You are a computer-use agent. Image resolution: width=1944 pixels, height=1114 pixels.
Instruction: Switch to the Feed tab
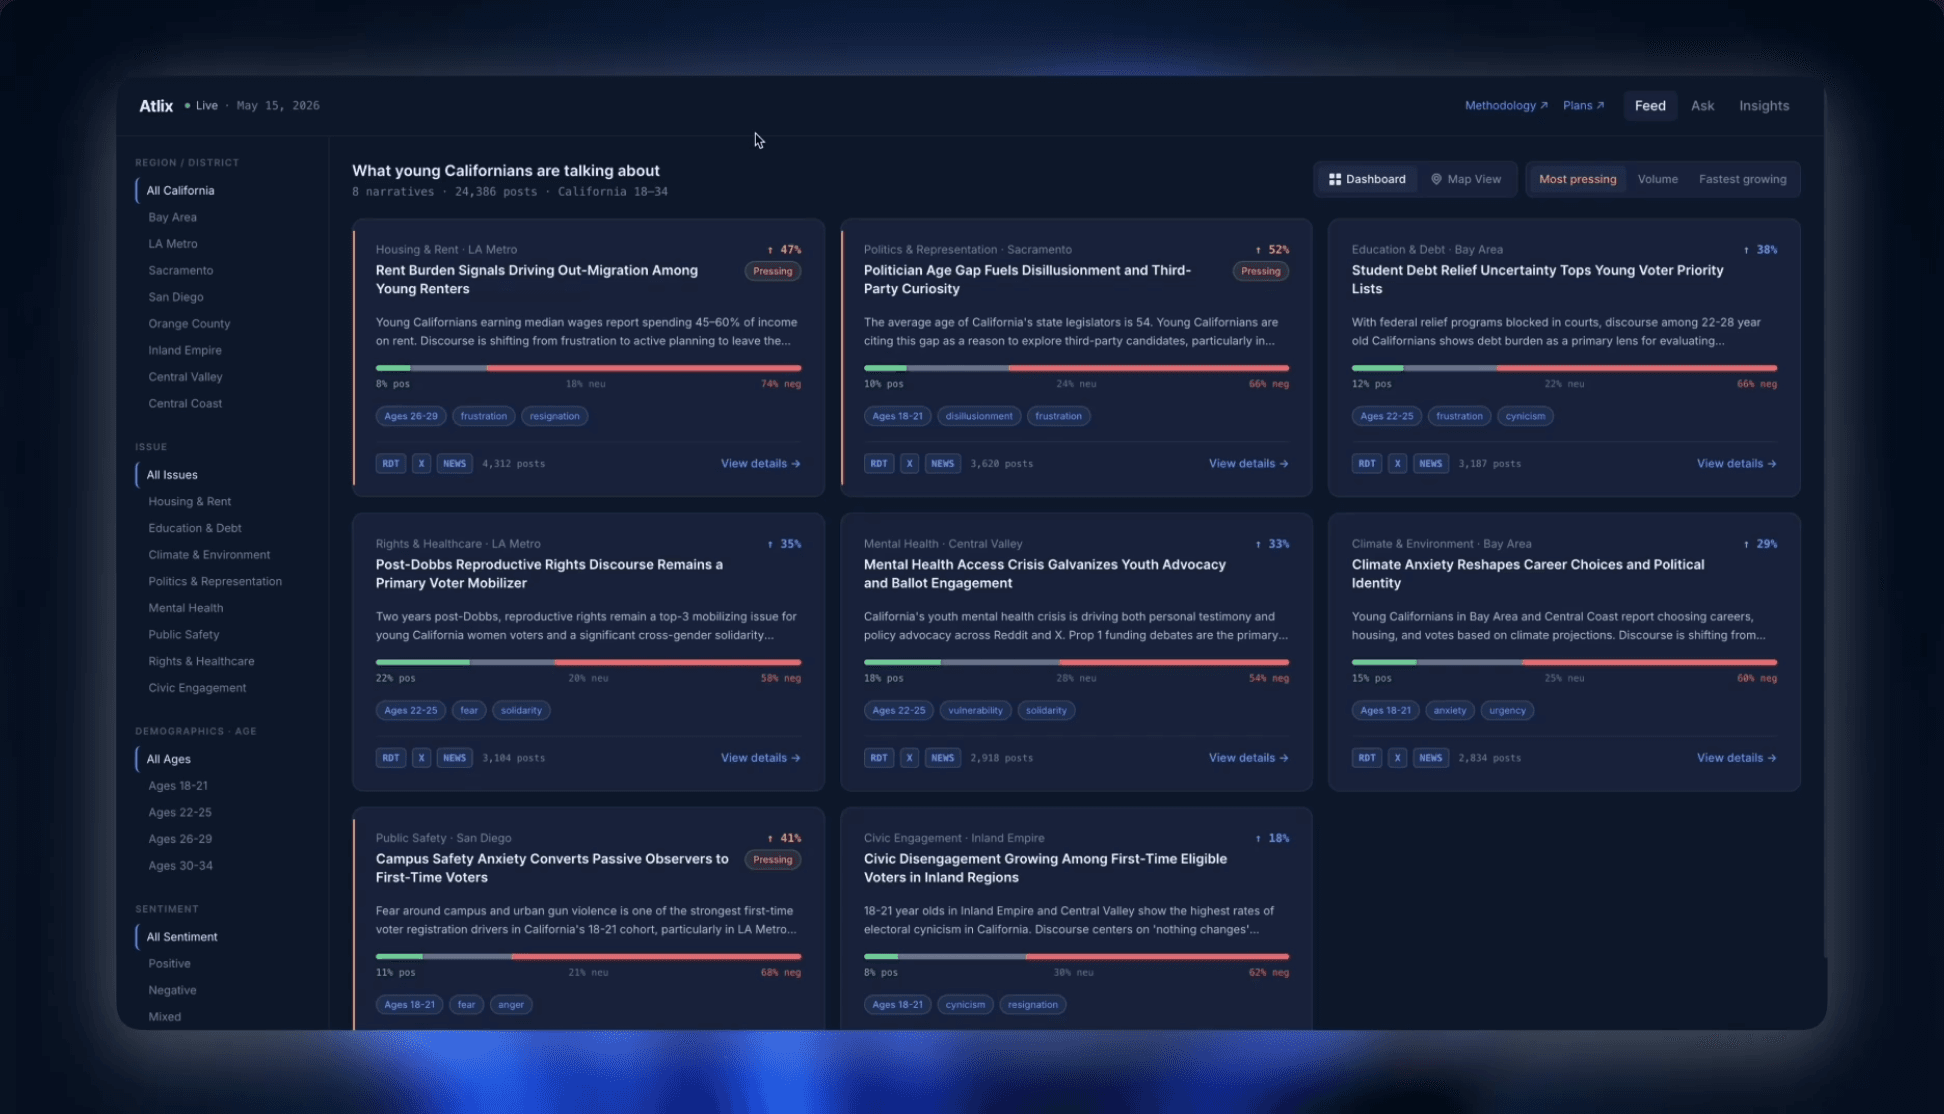1650,106
